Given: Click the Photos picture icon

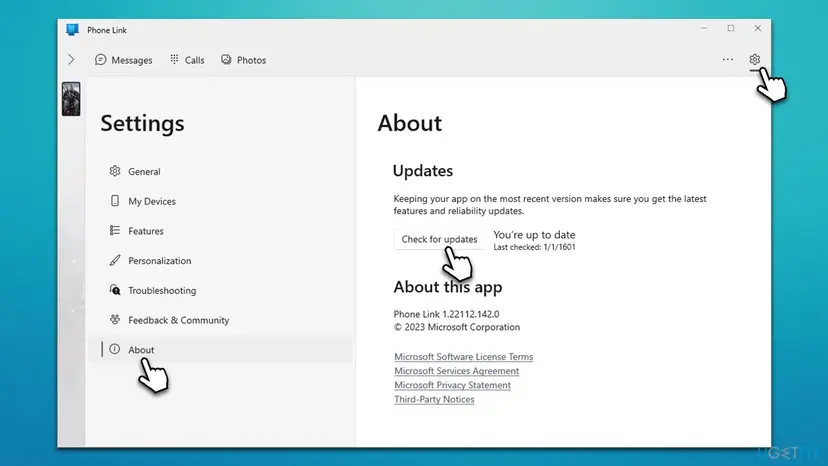Looking at the screenshot, I should click(226, 59).
